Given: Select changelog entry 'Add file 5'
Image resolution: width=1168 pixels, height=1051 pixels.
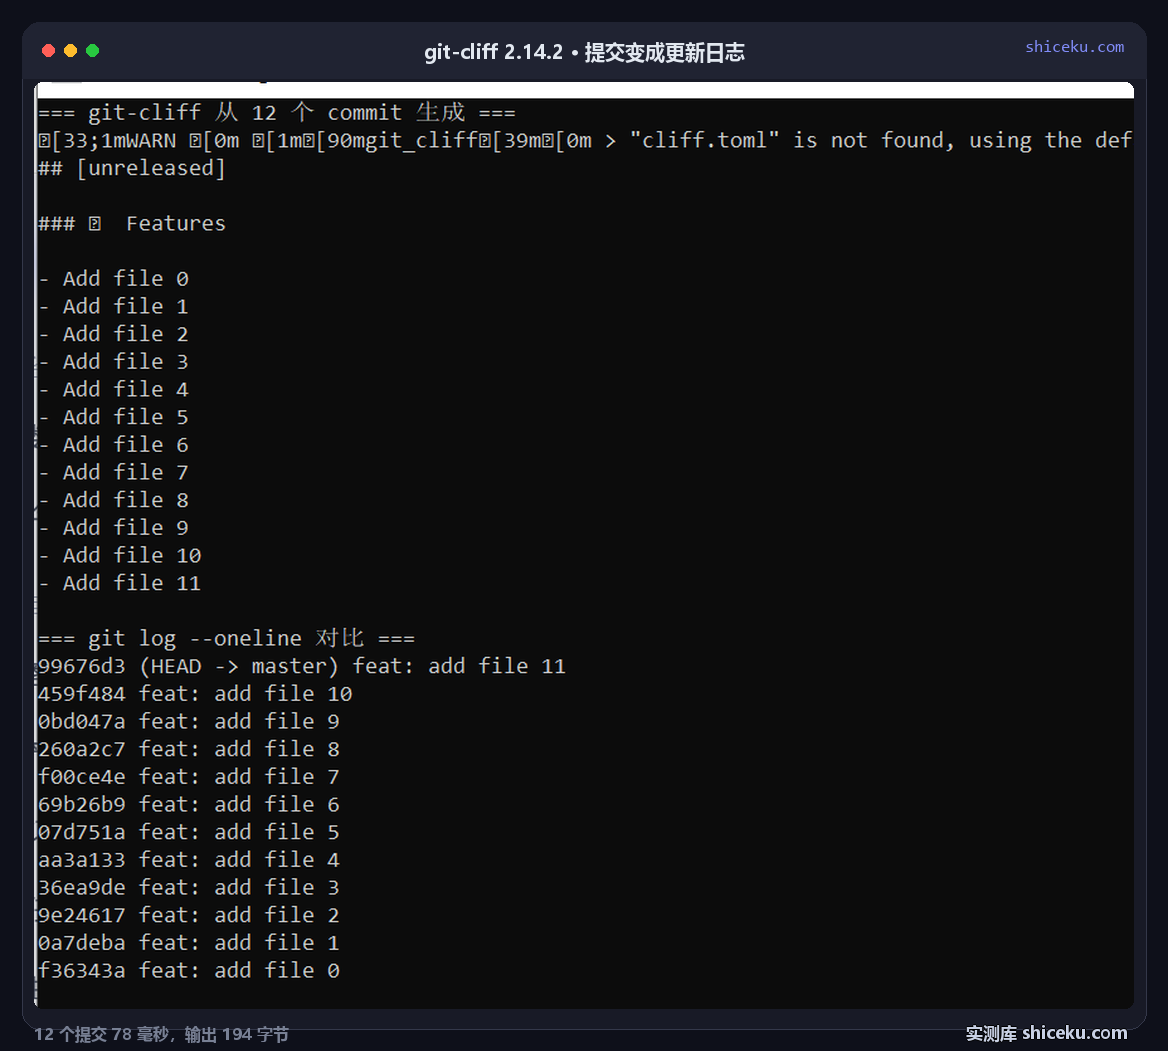Looking at the screenshot, I should pyautogui.click(x=113, y=417).
